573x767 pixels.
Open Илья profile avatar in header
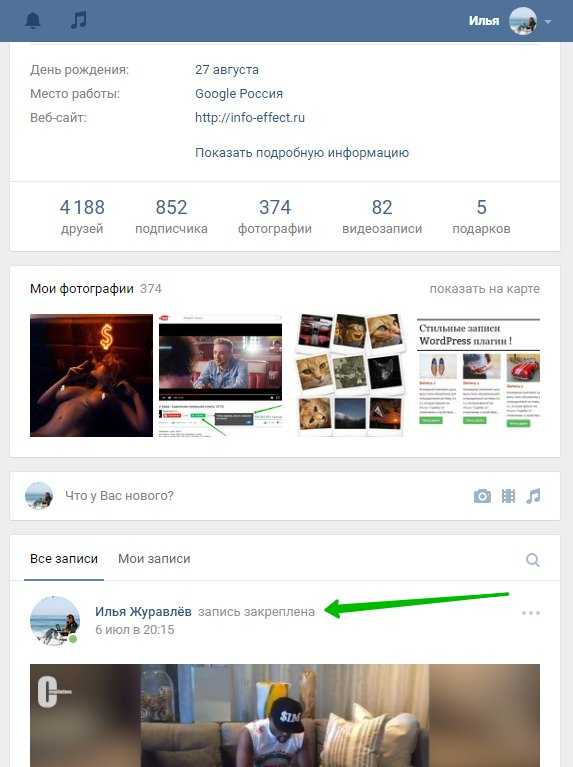click(x=523, y=21)
